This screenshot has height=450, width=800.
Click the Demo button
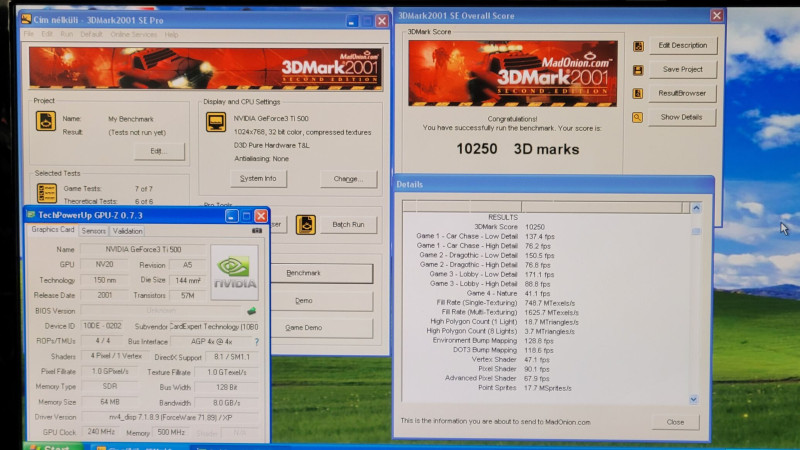pyautogui.click(x=321, y=301)
